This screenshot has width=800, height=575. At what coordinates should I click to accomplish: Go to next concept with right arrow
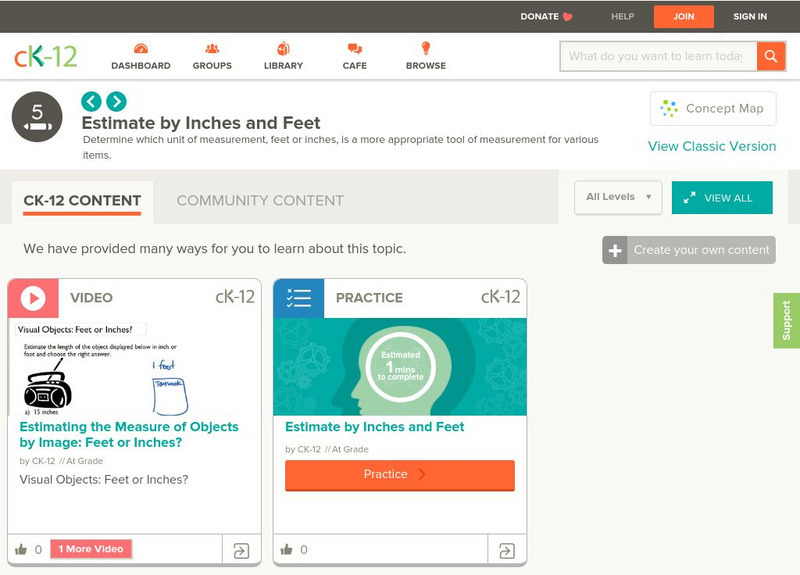point(116,101)
